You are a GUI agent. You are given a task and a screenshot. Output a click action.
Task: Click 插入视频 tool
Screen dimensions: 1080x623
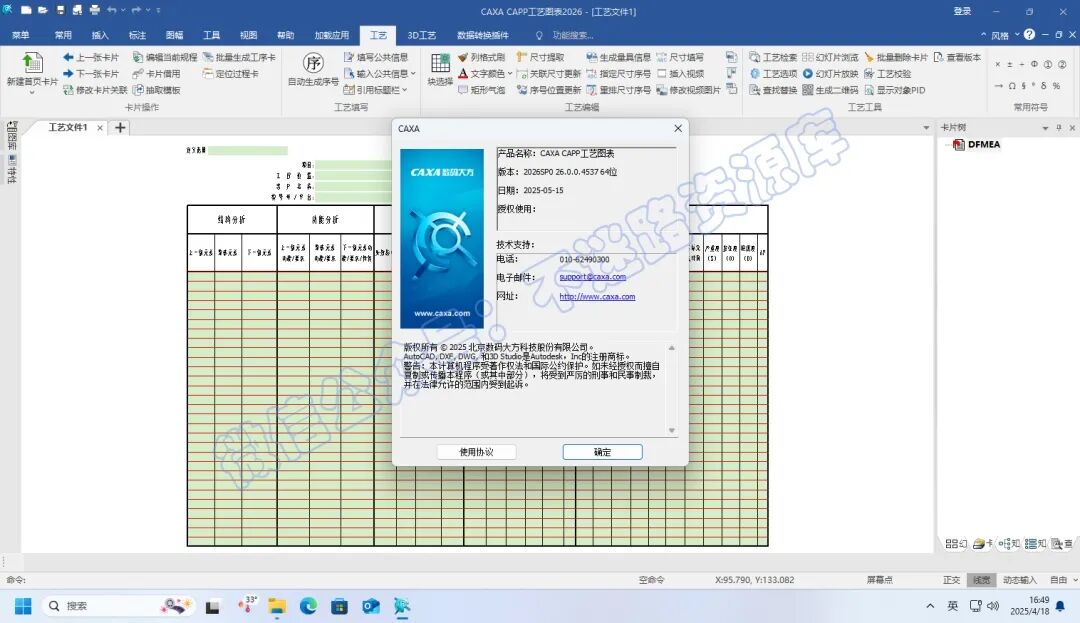pos(681,74)
